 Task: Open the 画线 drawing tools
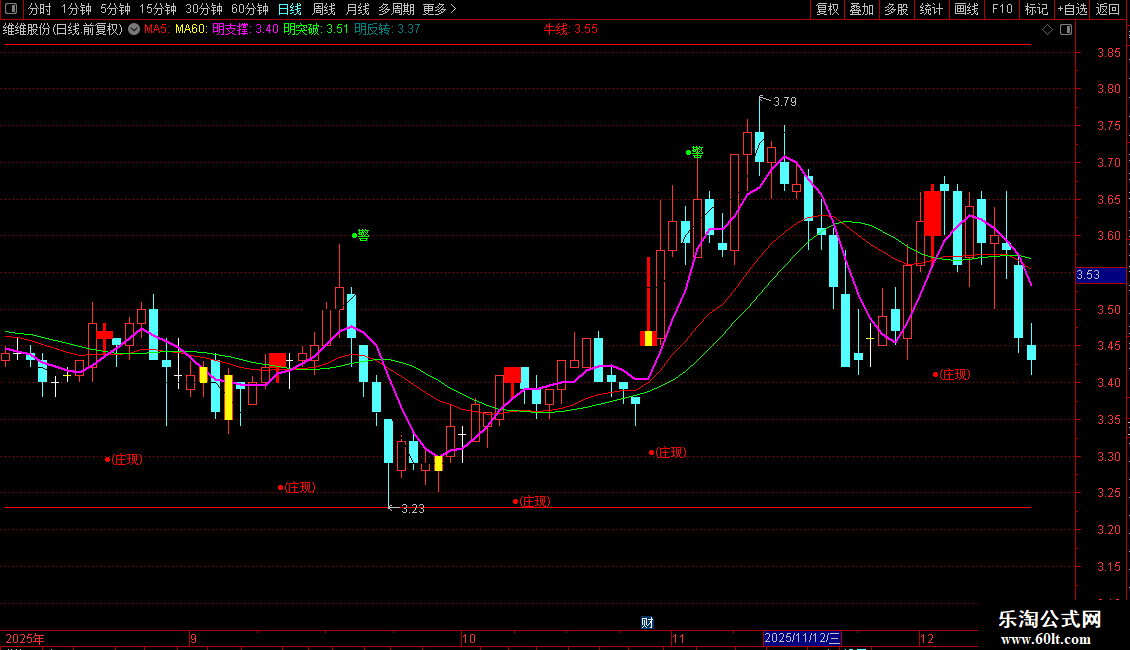(966, 9)
